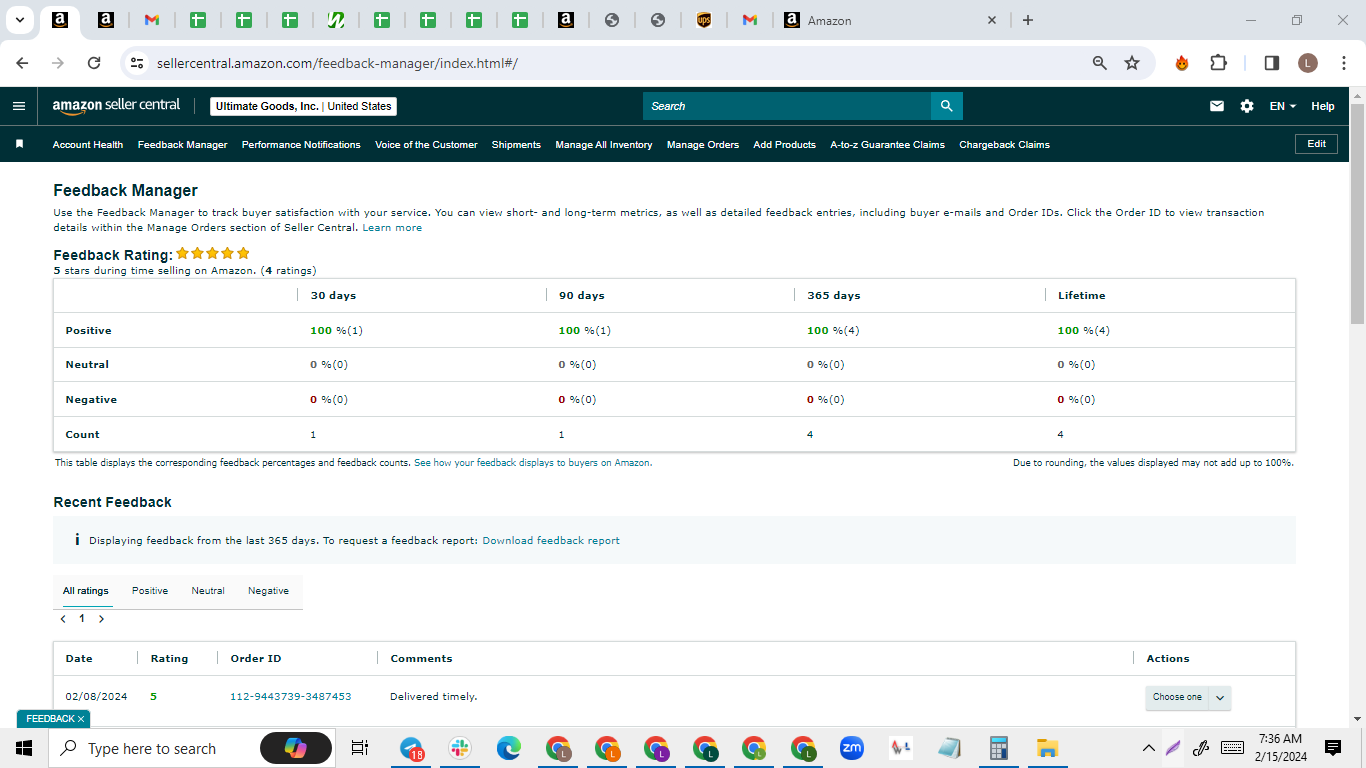This screenshot has height=768, width=1366.
Task: Go to previous page of feedback
Action: tap(63, 619)
